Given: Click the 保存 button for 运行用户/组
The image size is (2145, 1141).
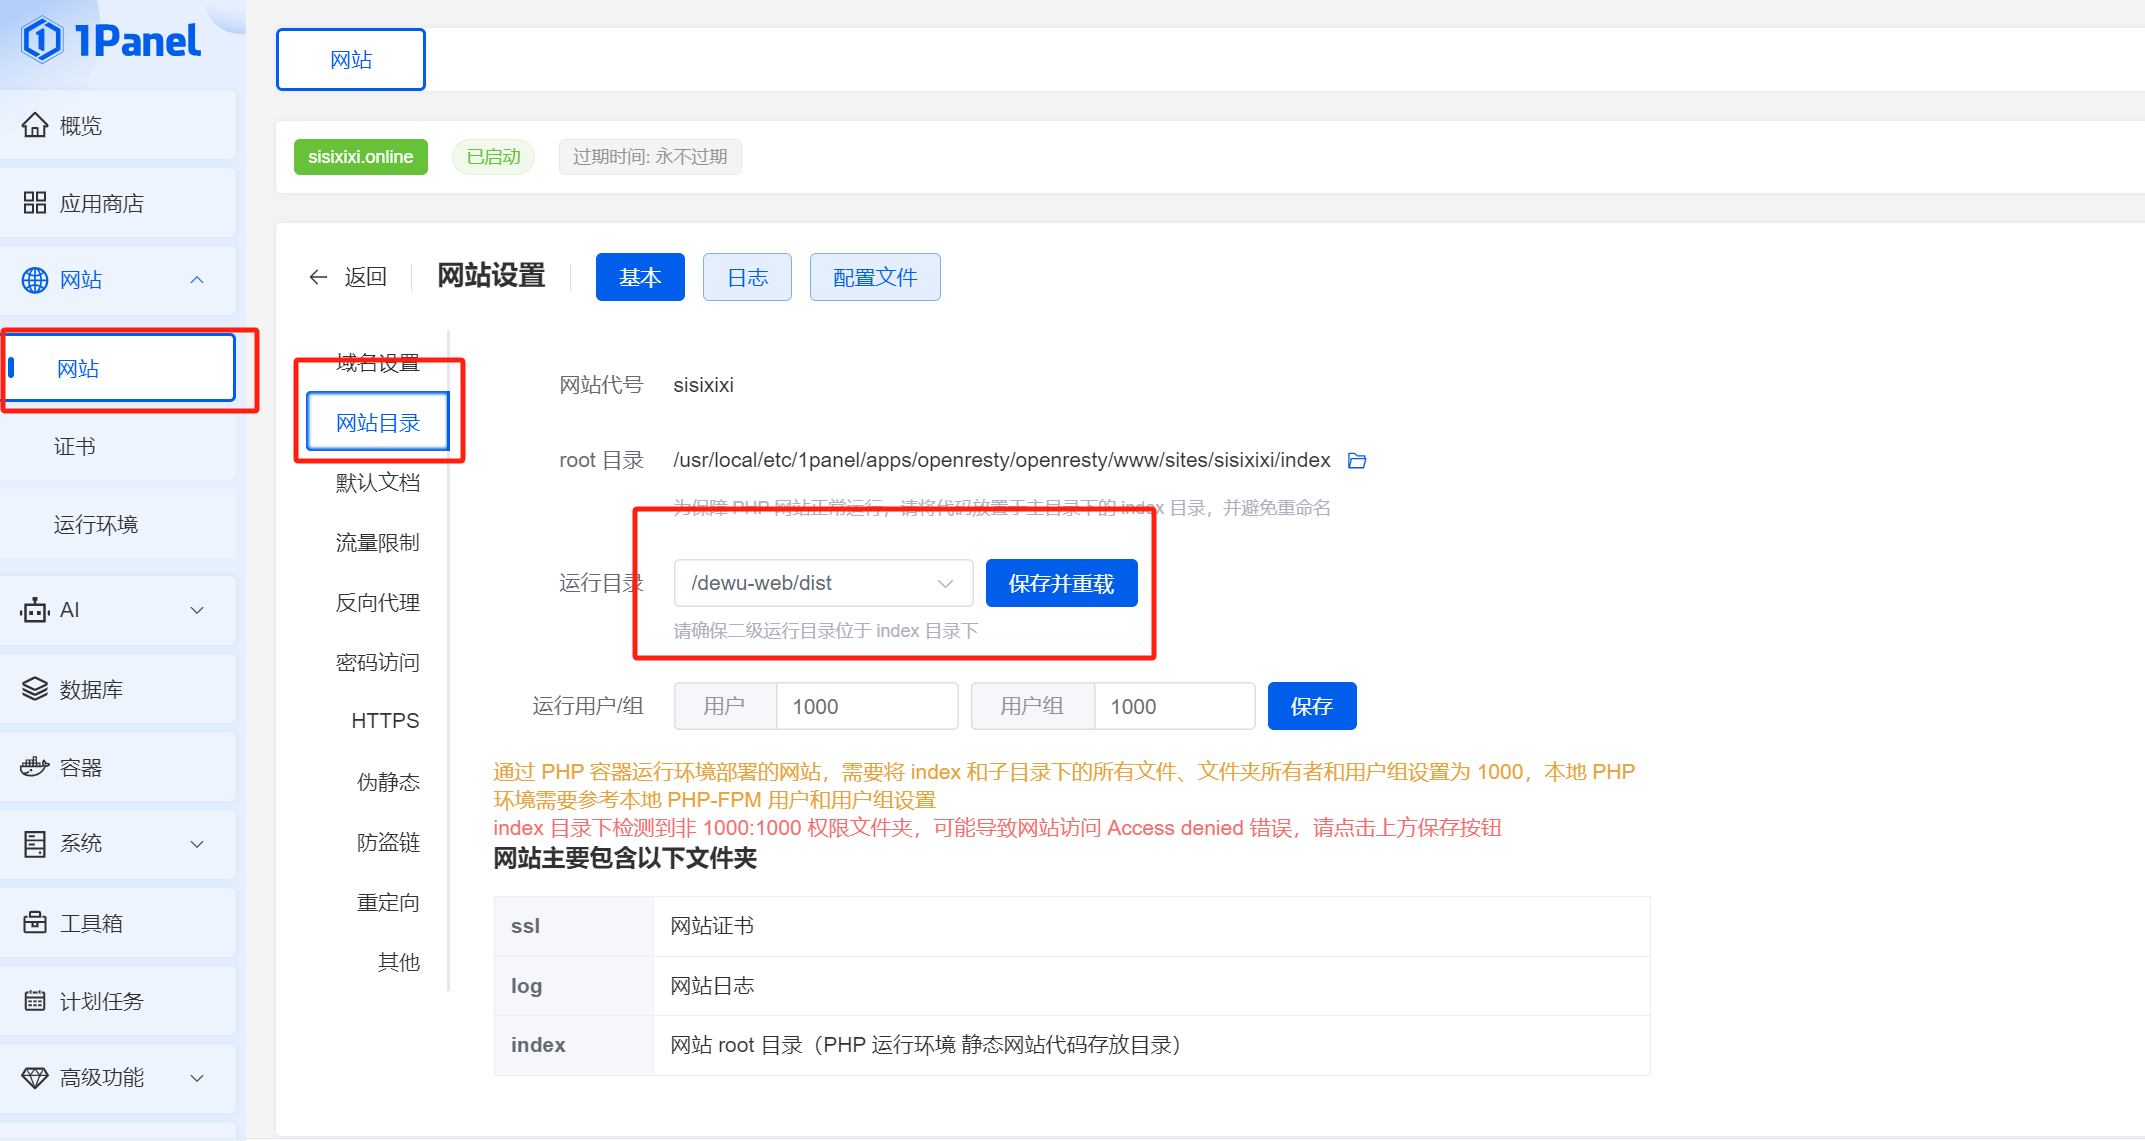Looking at the screenshot, I should tap(1311, 705).
